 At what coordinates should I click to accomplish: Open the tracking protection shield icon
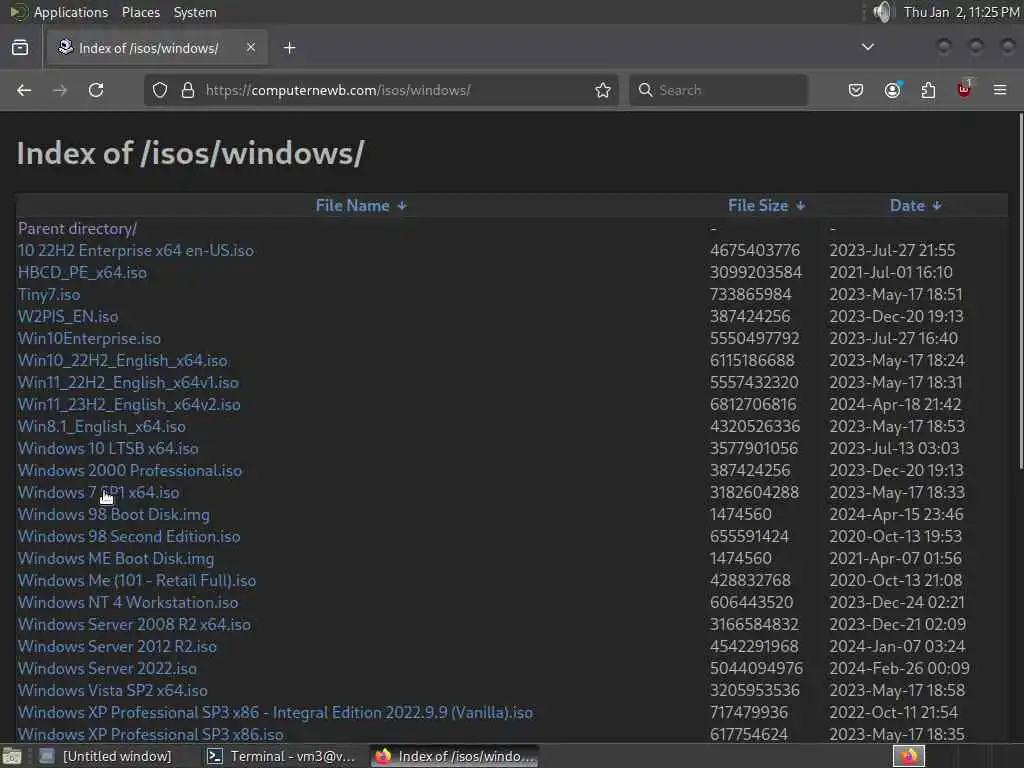[x=160, y=90]
